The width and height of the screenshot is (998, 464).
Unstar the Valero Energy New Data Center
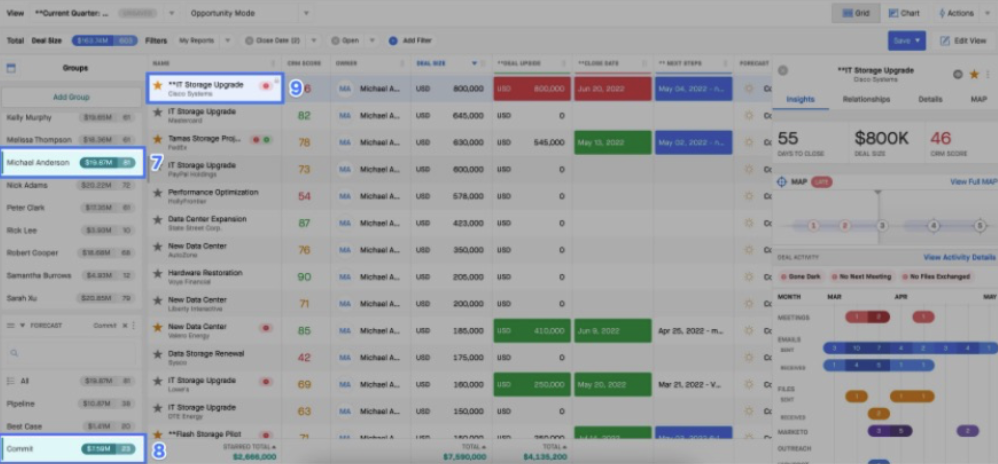[157, 327]
